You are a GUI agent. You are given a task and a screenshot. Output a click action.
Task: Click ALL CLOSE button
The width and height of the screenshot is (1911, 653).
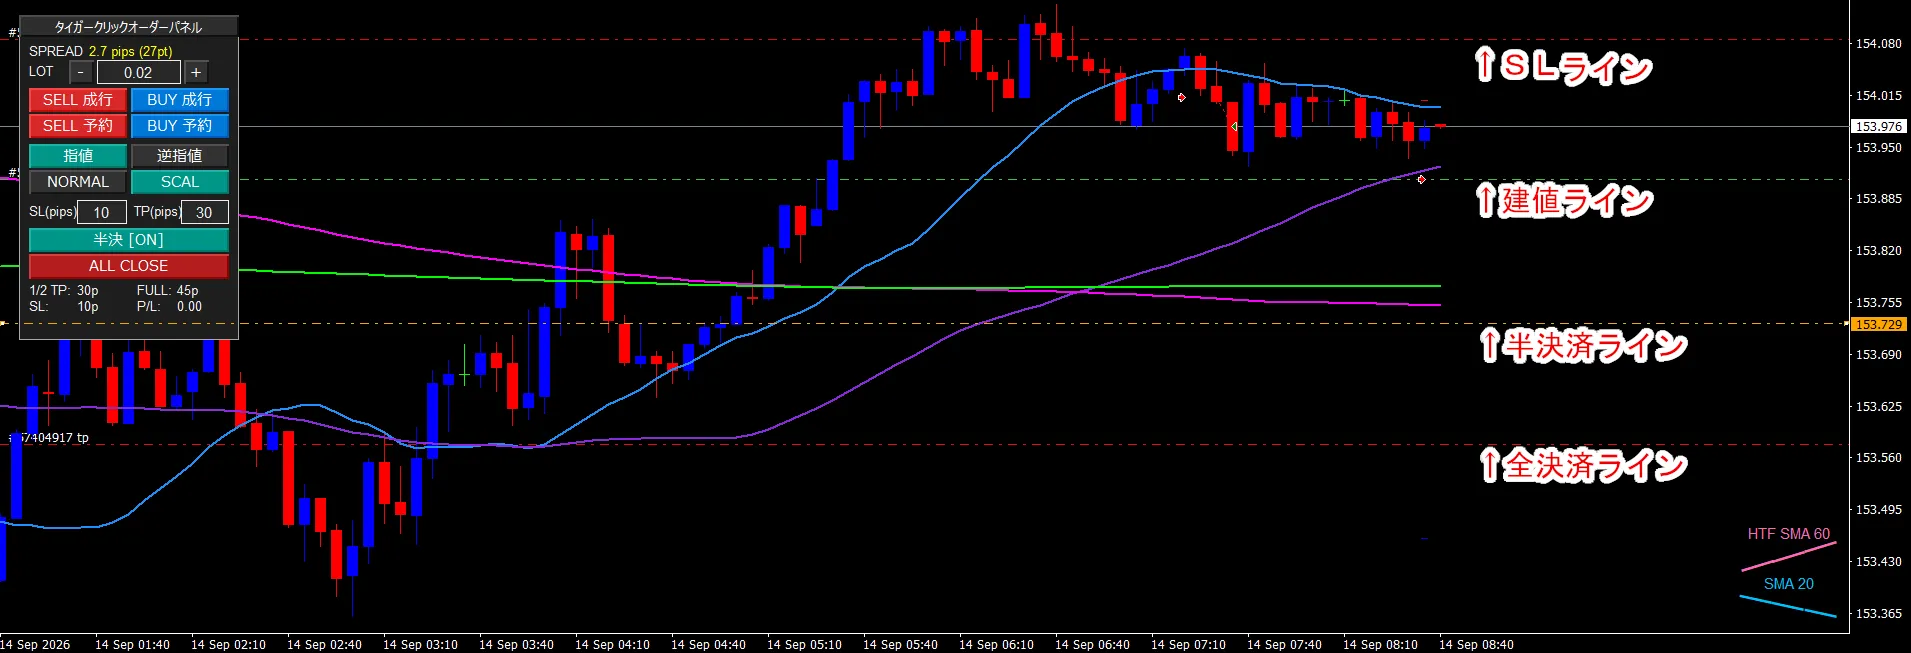click(x=129, y=266)
